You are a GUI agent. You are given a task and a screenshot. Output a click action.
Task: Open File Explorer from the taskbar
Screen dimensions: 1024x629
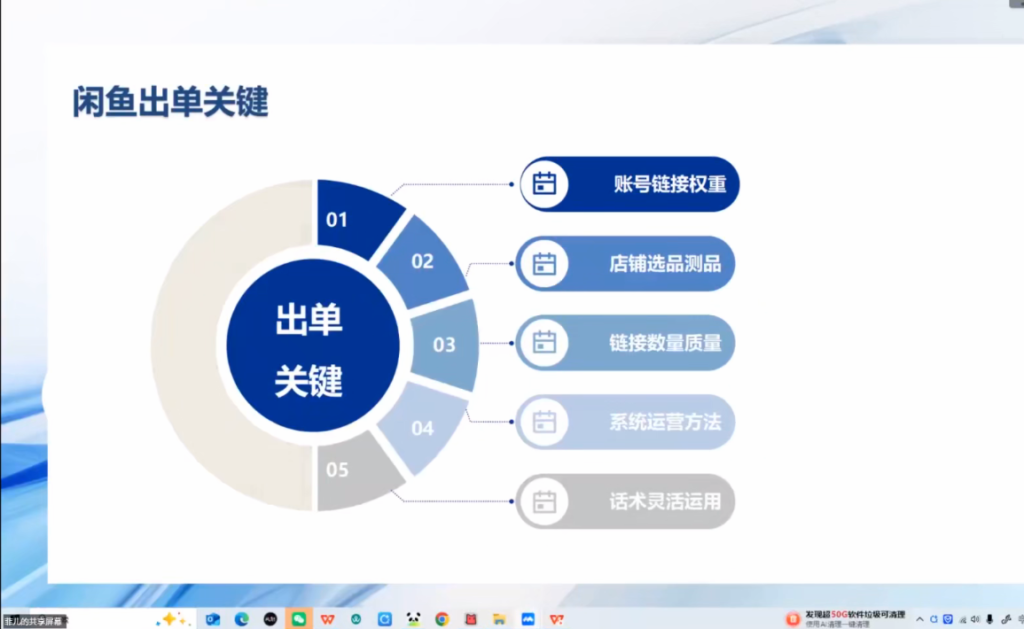pyautogui.click(x=499, y=619)
